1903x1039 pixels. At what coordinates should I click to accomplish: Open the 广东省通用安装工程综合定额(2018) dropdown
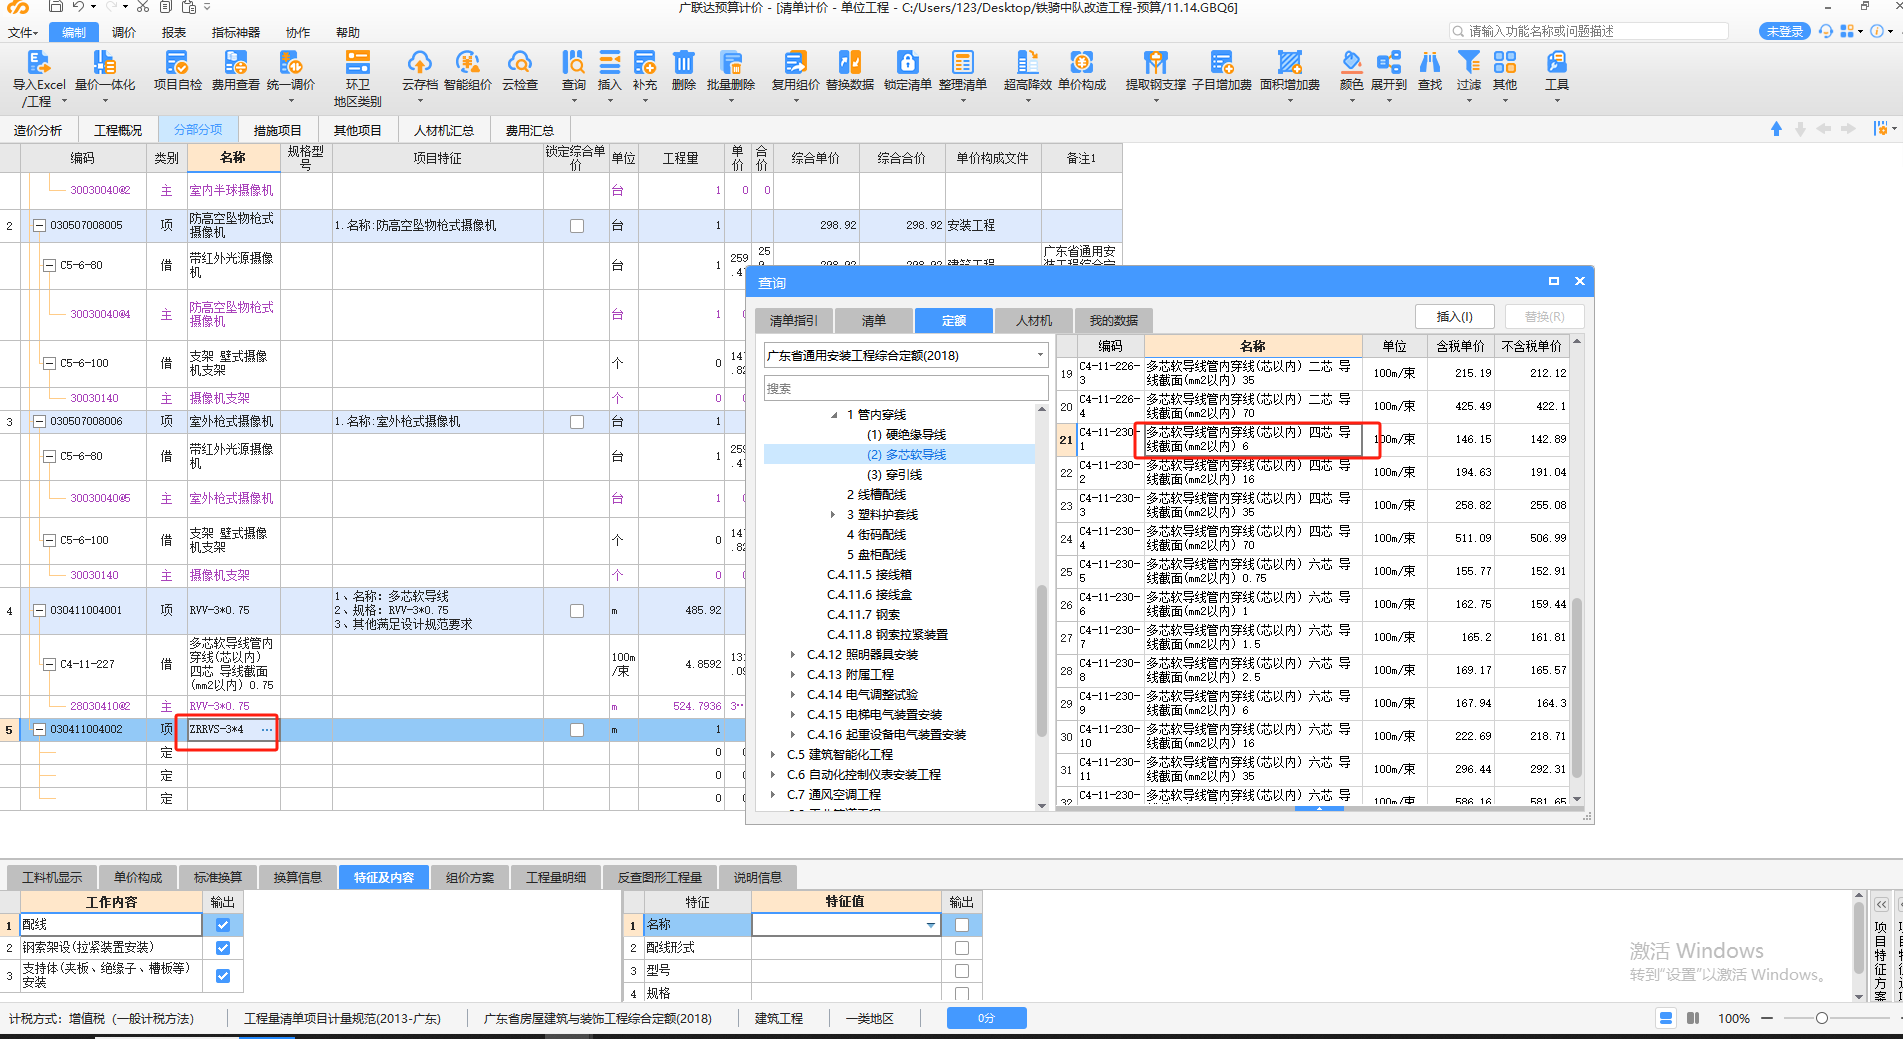point(906,355)
